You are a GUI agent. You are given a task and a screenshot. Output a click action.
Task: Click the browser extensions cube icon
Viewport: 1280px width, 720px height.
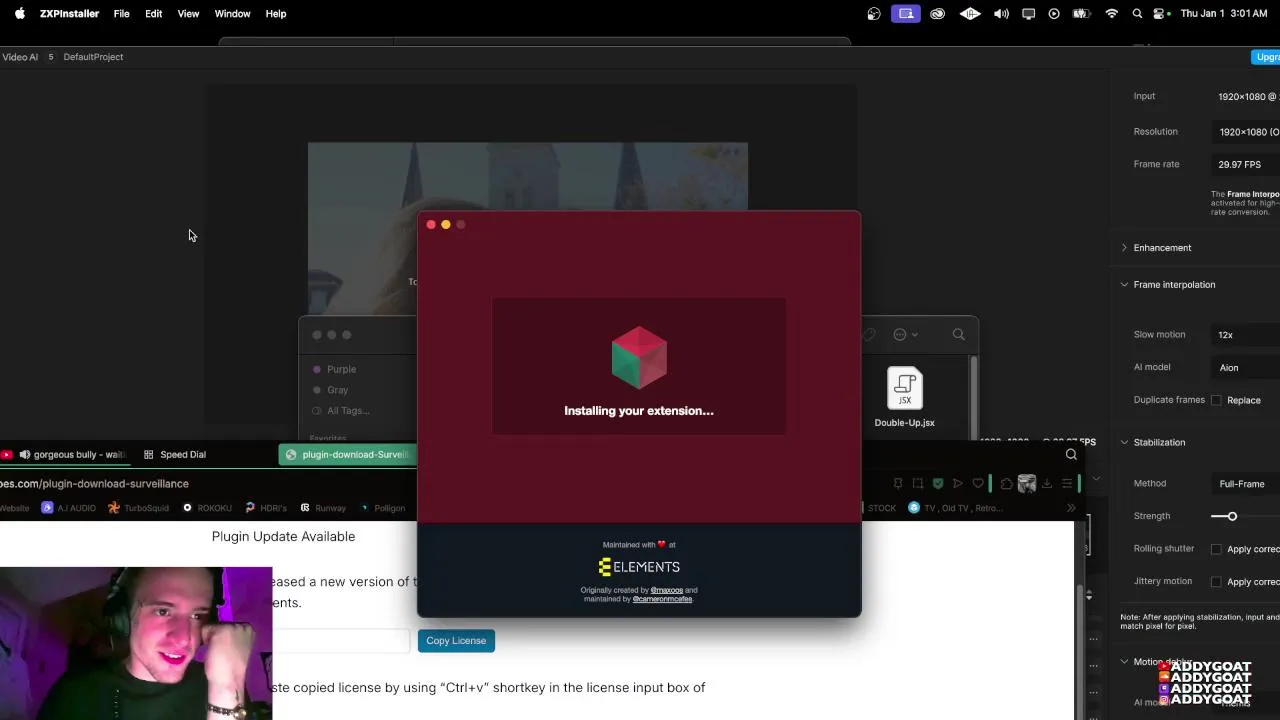pyautogui.click(x=1006, y=484)
